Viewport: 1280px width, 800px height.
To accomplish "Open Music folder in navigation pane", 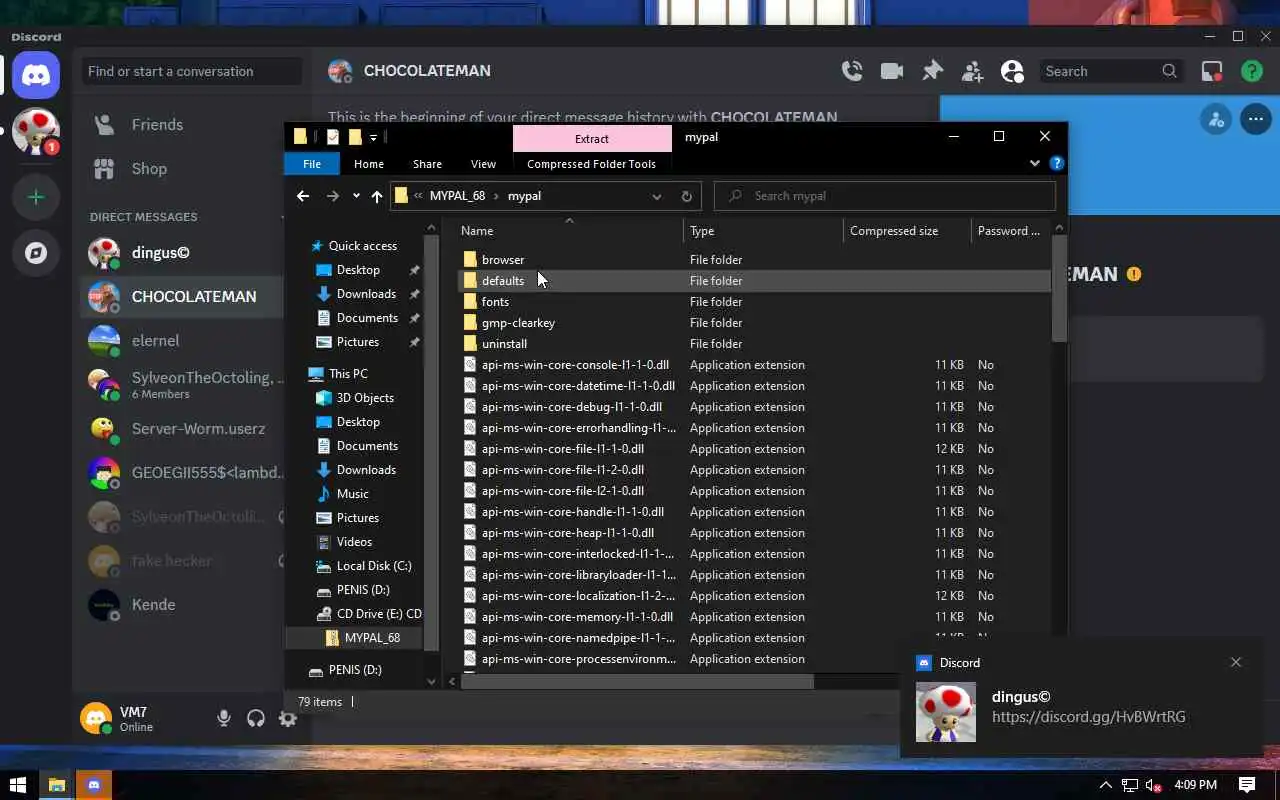I will [353, 494].
